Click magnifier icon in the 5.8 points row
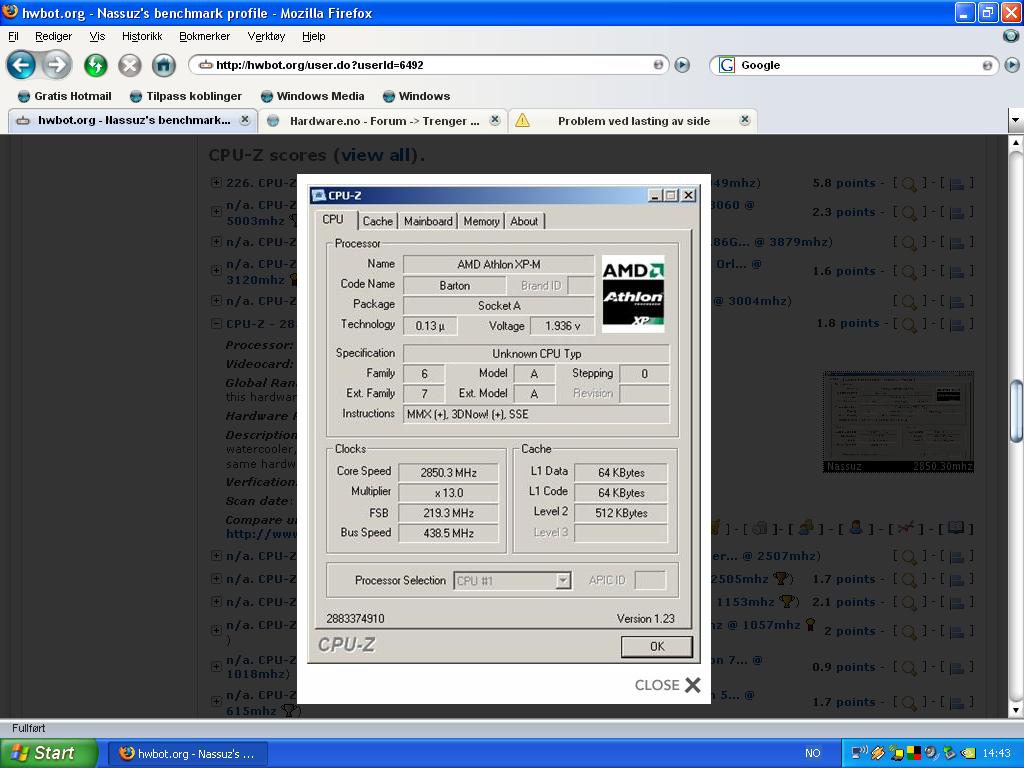1024x768 pixels. 908,184
